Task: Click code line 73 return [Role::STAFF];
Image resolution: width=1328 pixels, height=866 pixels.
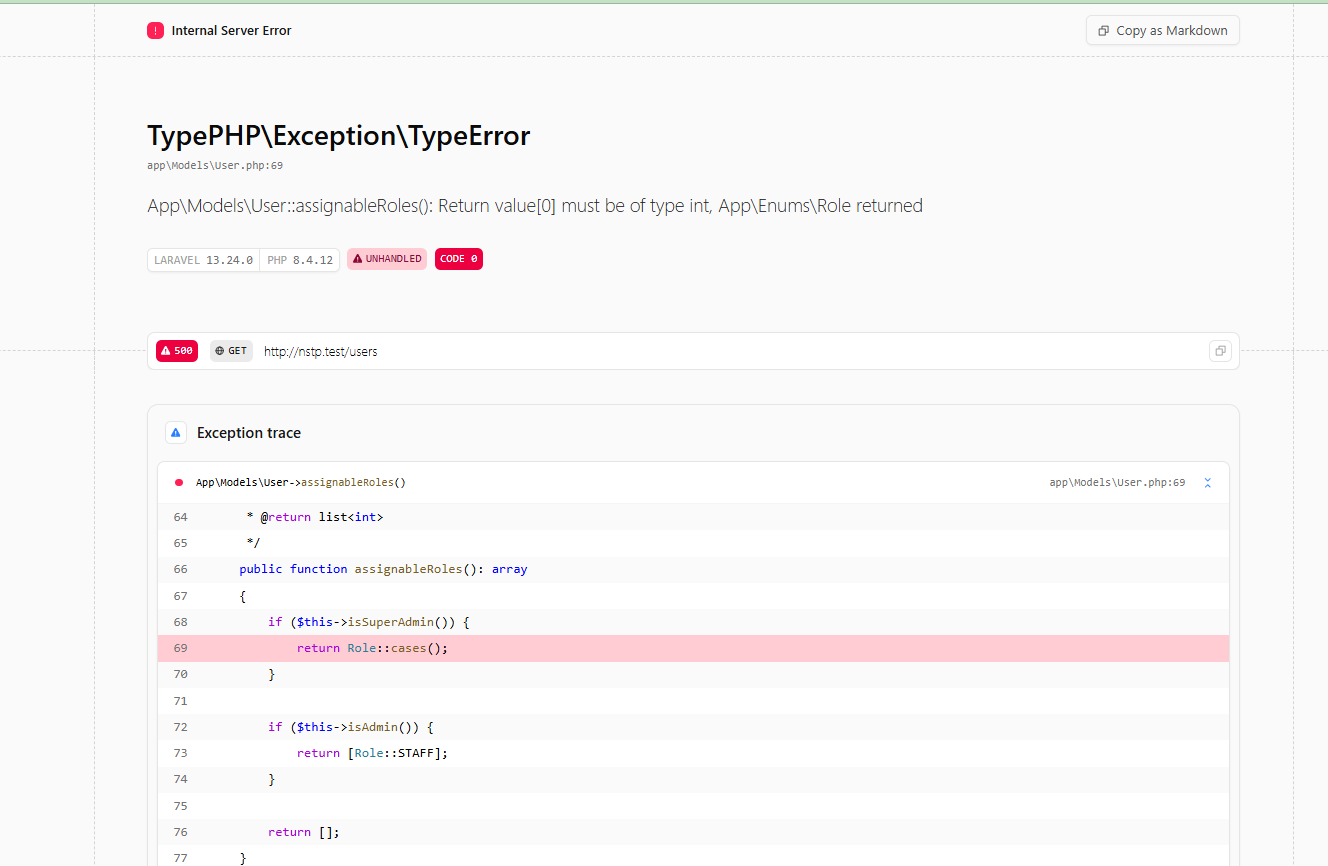Action: [x=693, y=753]
